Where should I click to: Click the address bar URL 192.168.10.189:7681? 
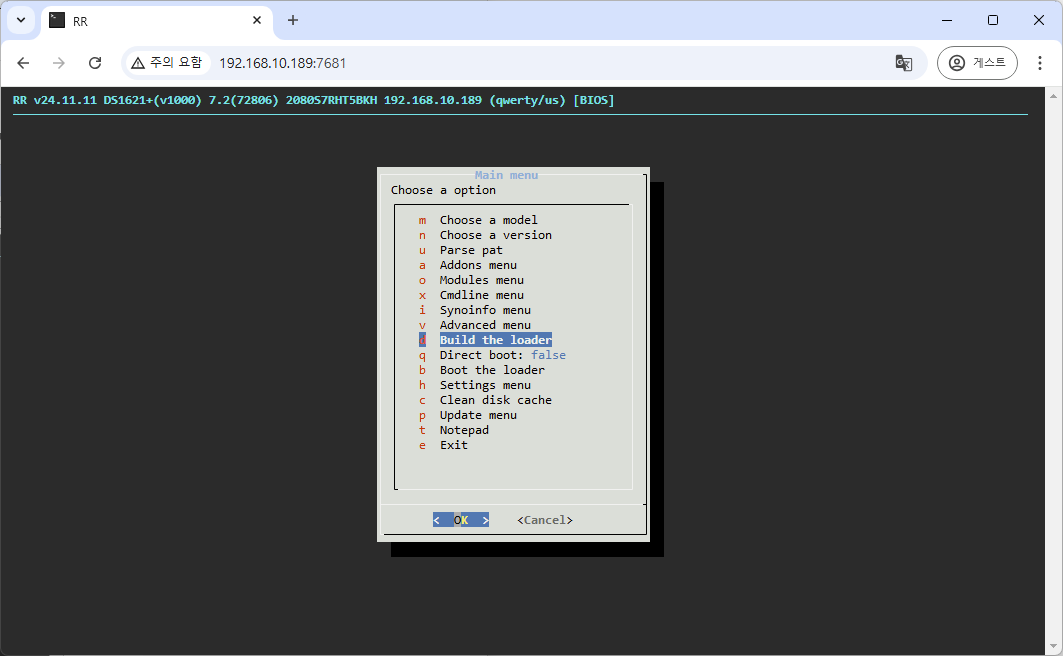[283, 63]
